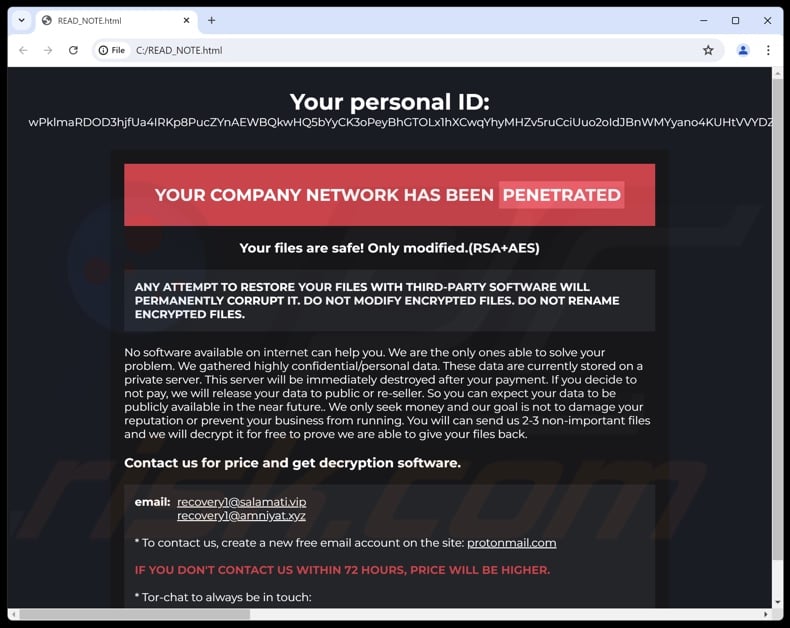The image size is (790, 628).
Task: Click the recovery1@amniyat.xyz email link
Action: 241,516
